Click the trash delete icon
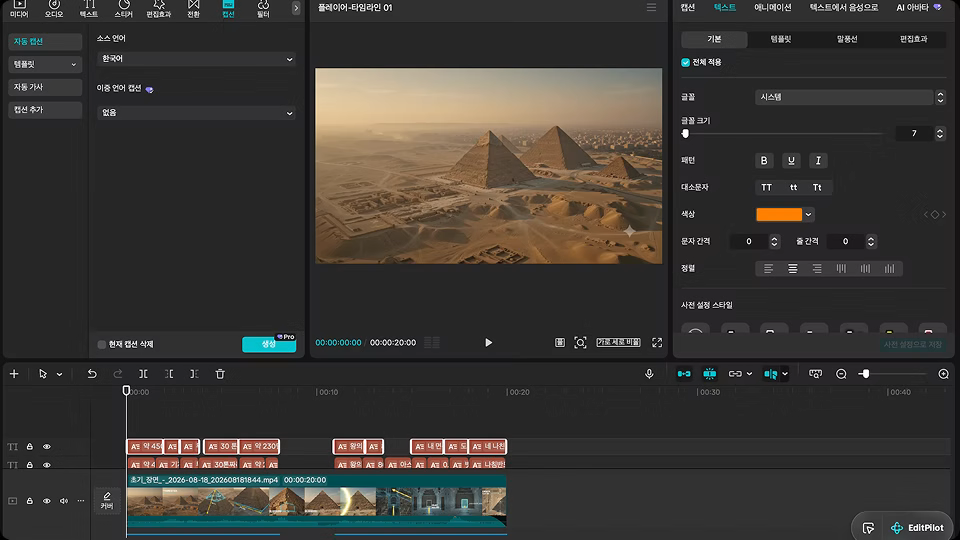 coord(220,373)
